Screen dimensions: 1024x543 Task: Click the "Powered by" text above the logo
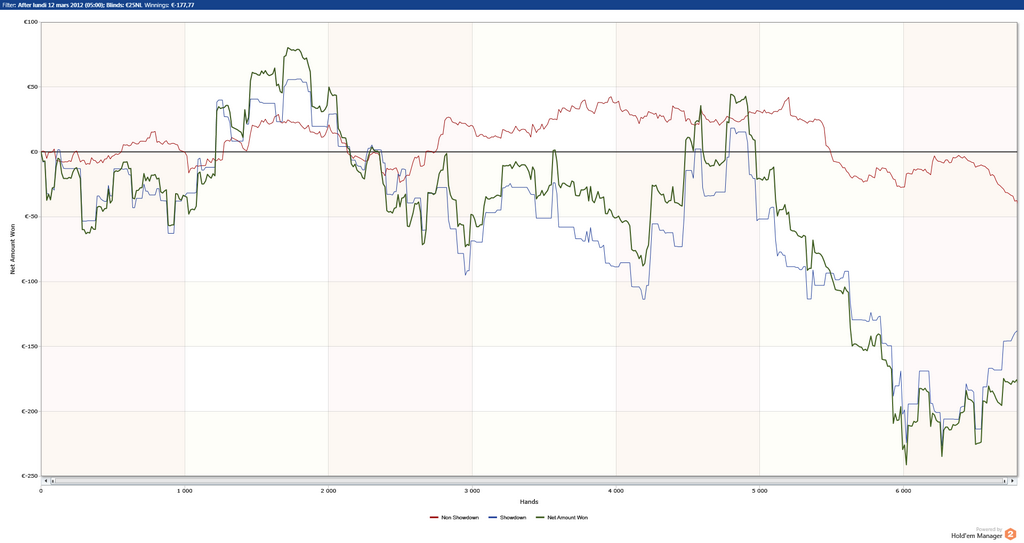pyautogui.click(x=989, y=529)
